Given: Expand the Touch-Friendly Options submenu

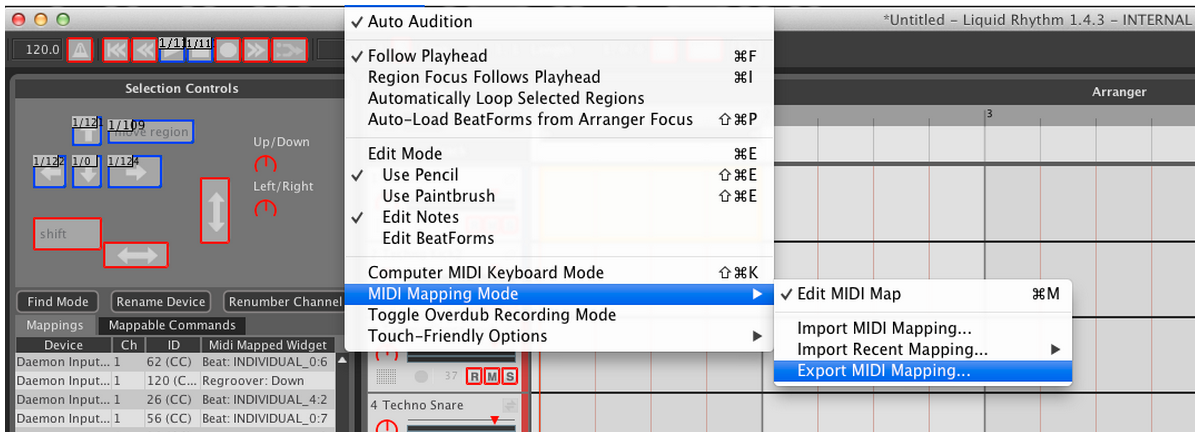Looking at the screenshot, I should coord(559,336).
